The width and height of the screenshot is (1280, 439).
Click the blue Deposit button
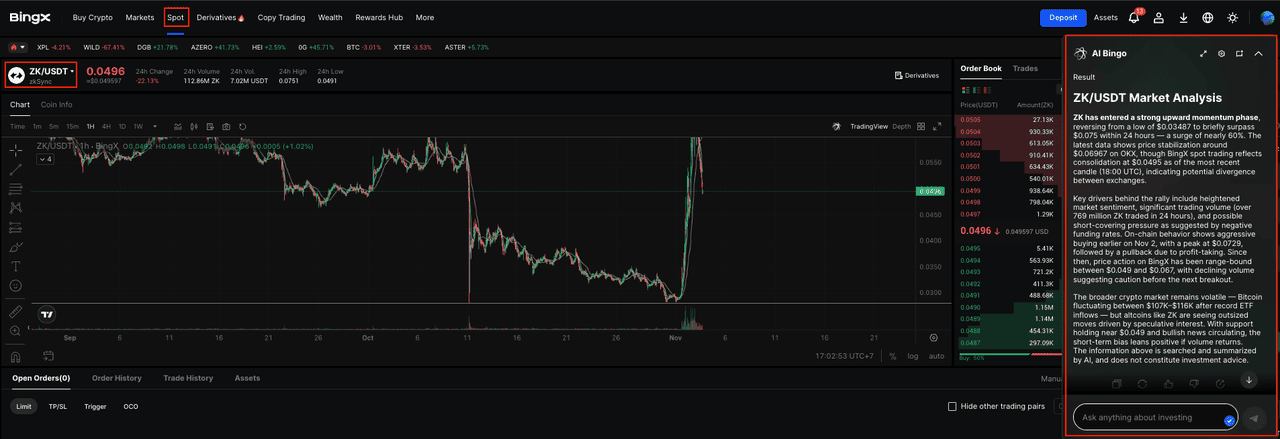1063,17
